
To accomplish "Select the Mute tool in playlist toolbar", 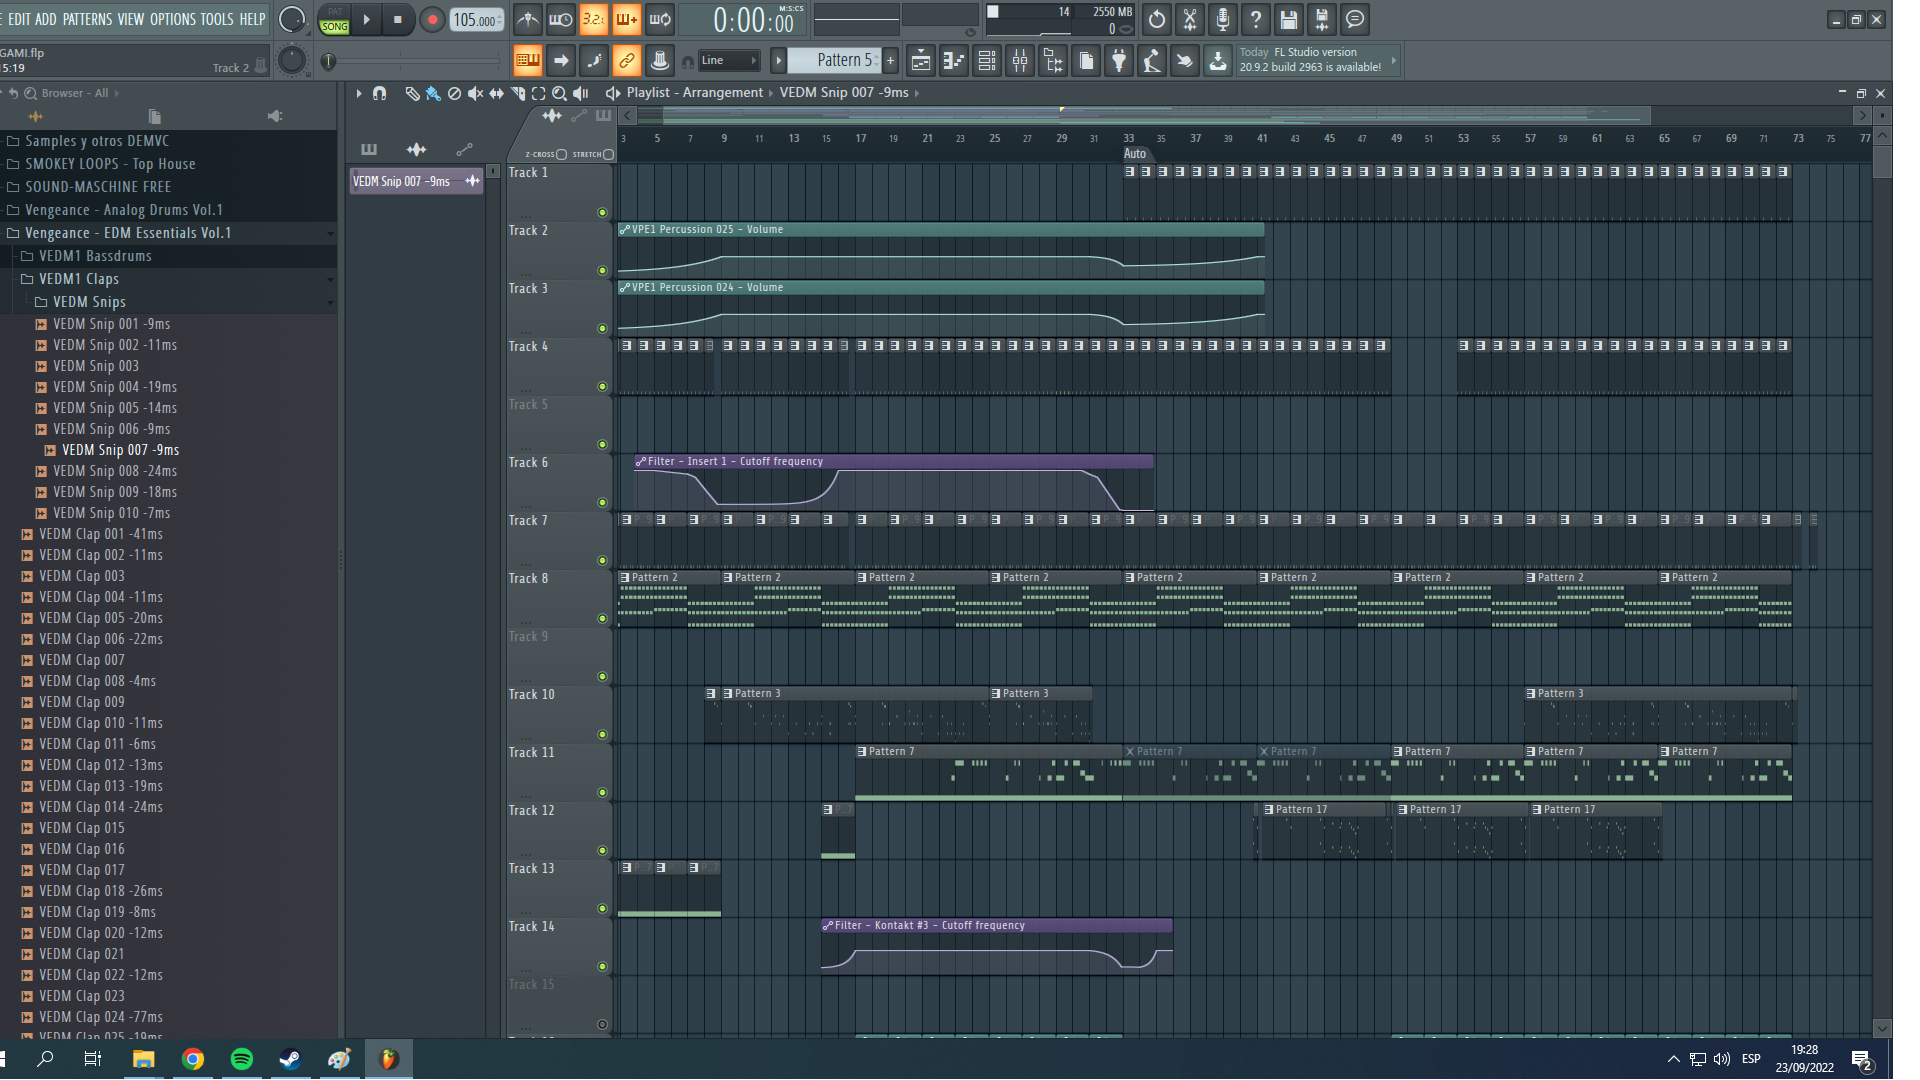I will pyautogui.click(x=475, y=94).
